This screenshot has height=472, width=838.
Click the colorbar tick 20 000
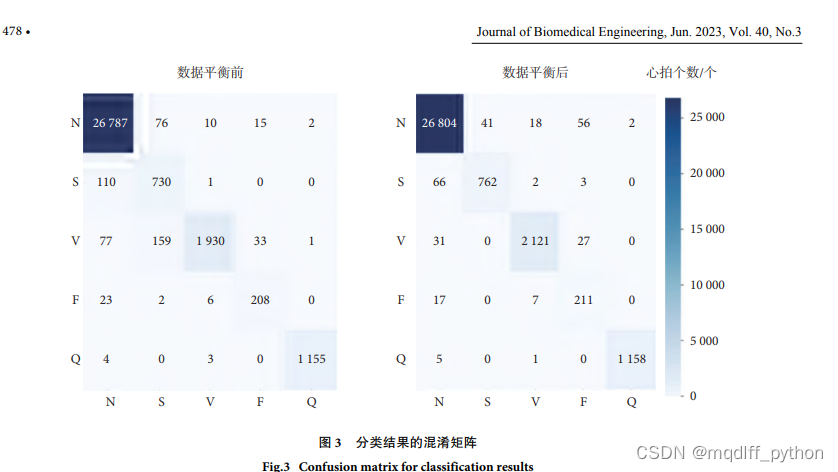click(707, 173)
